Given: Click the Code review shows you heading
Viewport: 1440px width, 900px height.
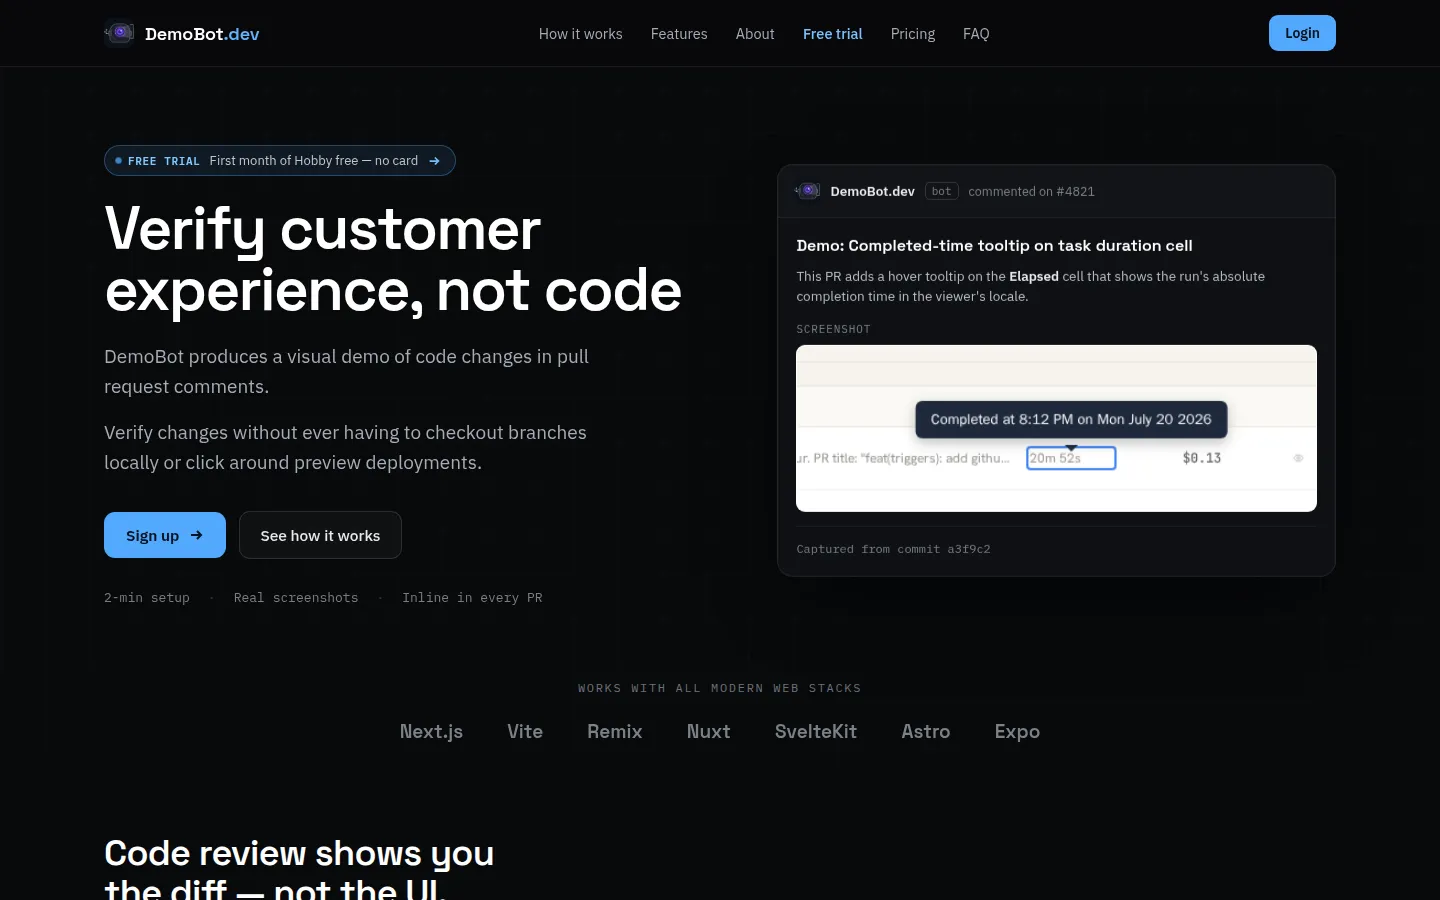Looking at the screenshot, I should (299, 870).
